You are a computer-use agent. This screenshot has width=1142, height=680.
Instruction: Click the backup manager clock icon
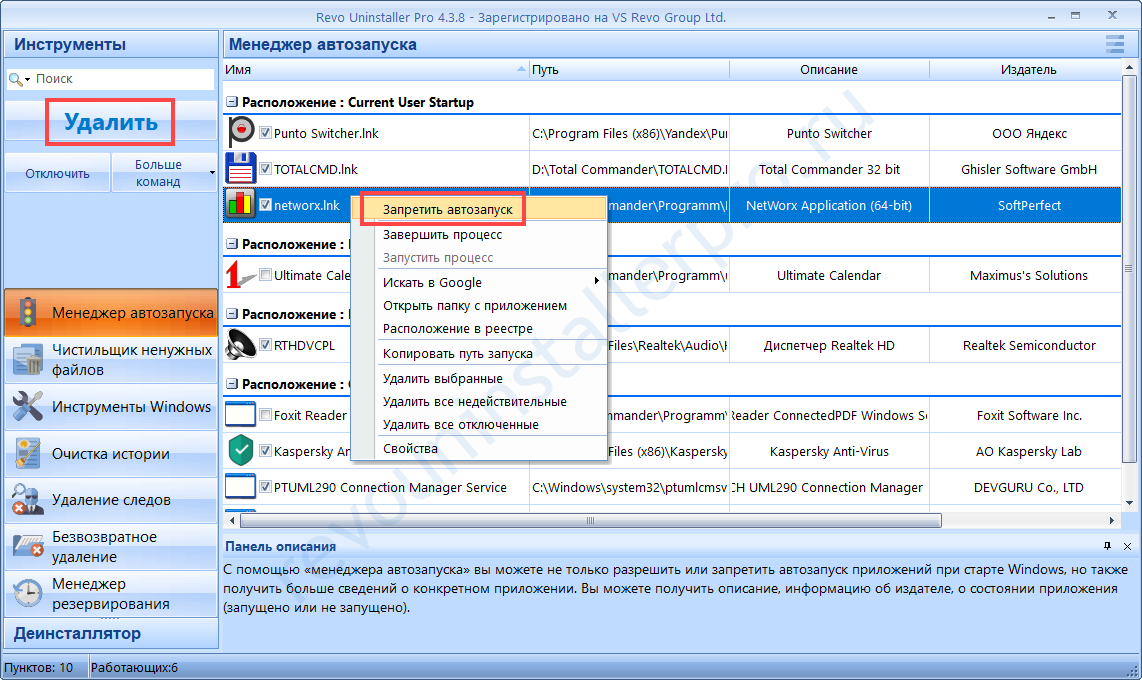pos(28,593)
